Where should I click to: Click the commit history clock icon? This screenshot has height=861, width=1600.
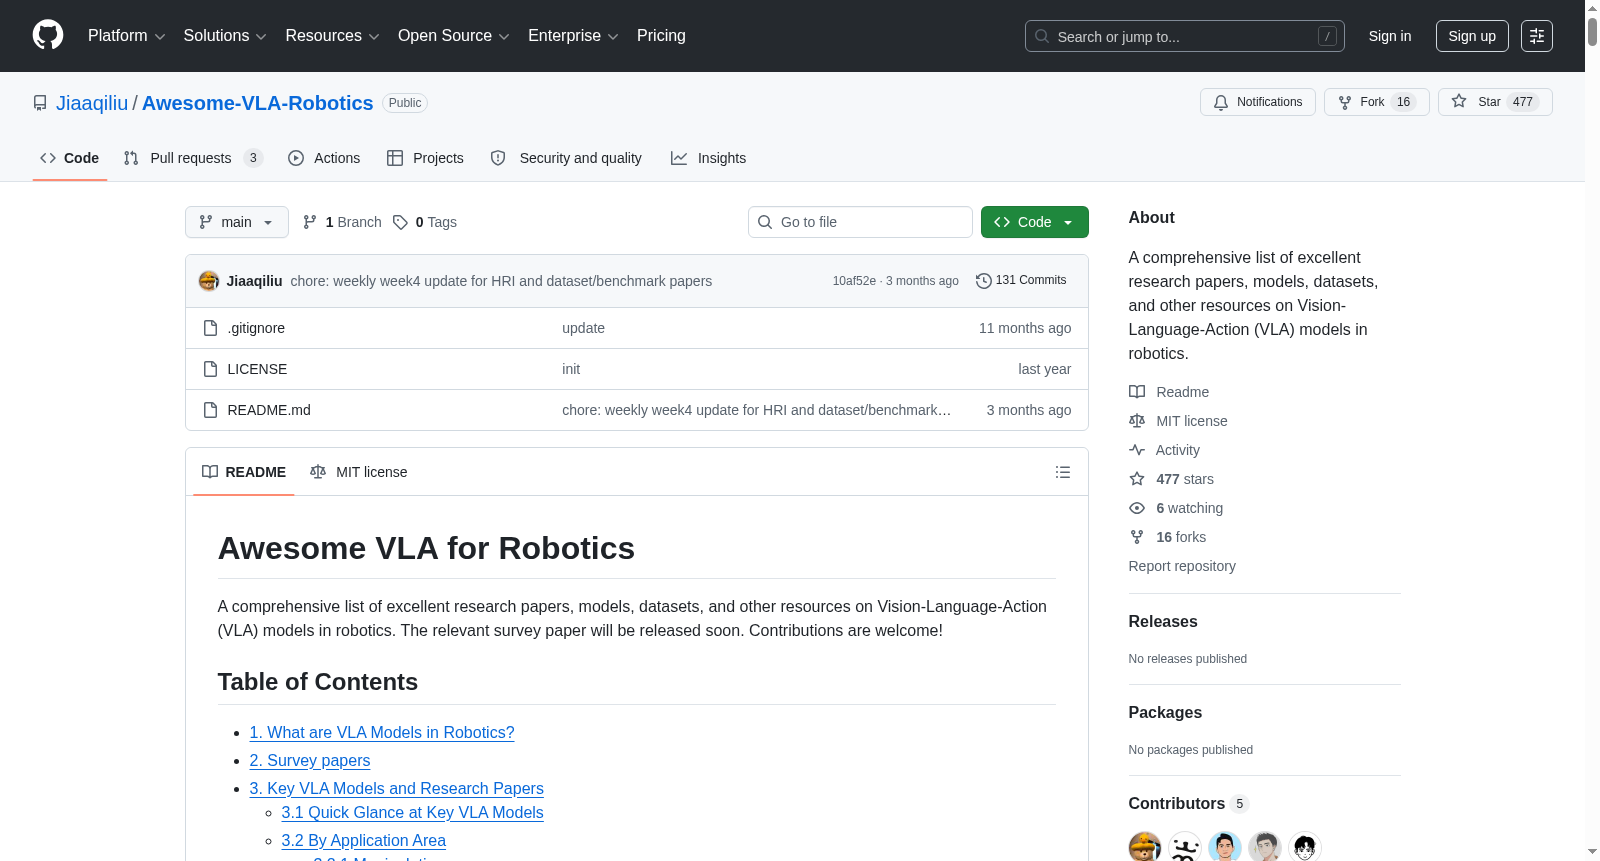coord(983,281)
